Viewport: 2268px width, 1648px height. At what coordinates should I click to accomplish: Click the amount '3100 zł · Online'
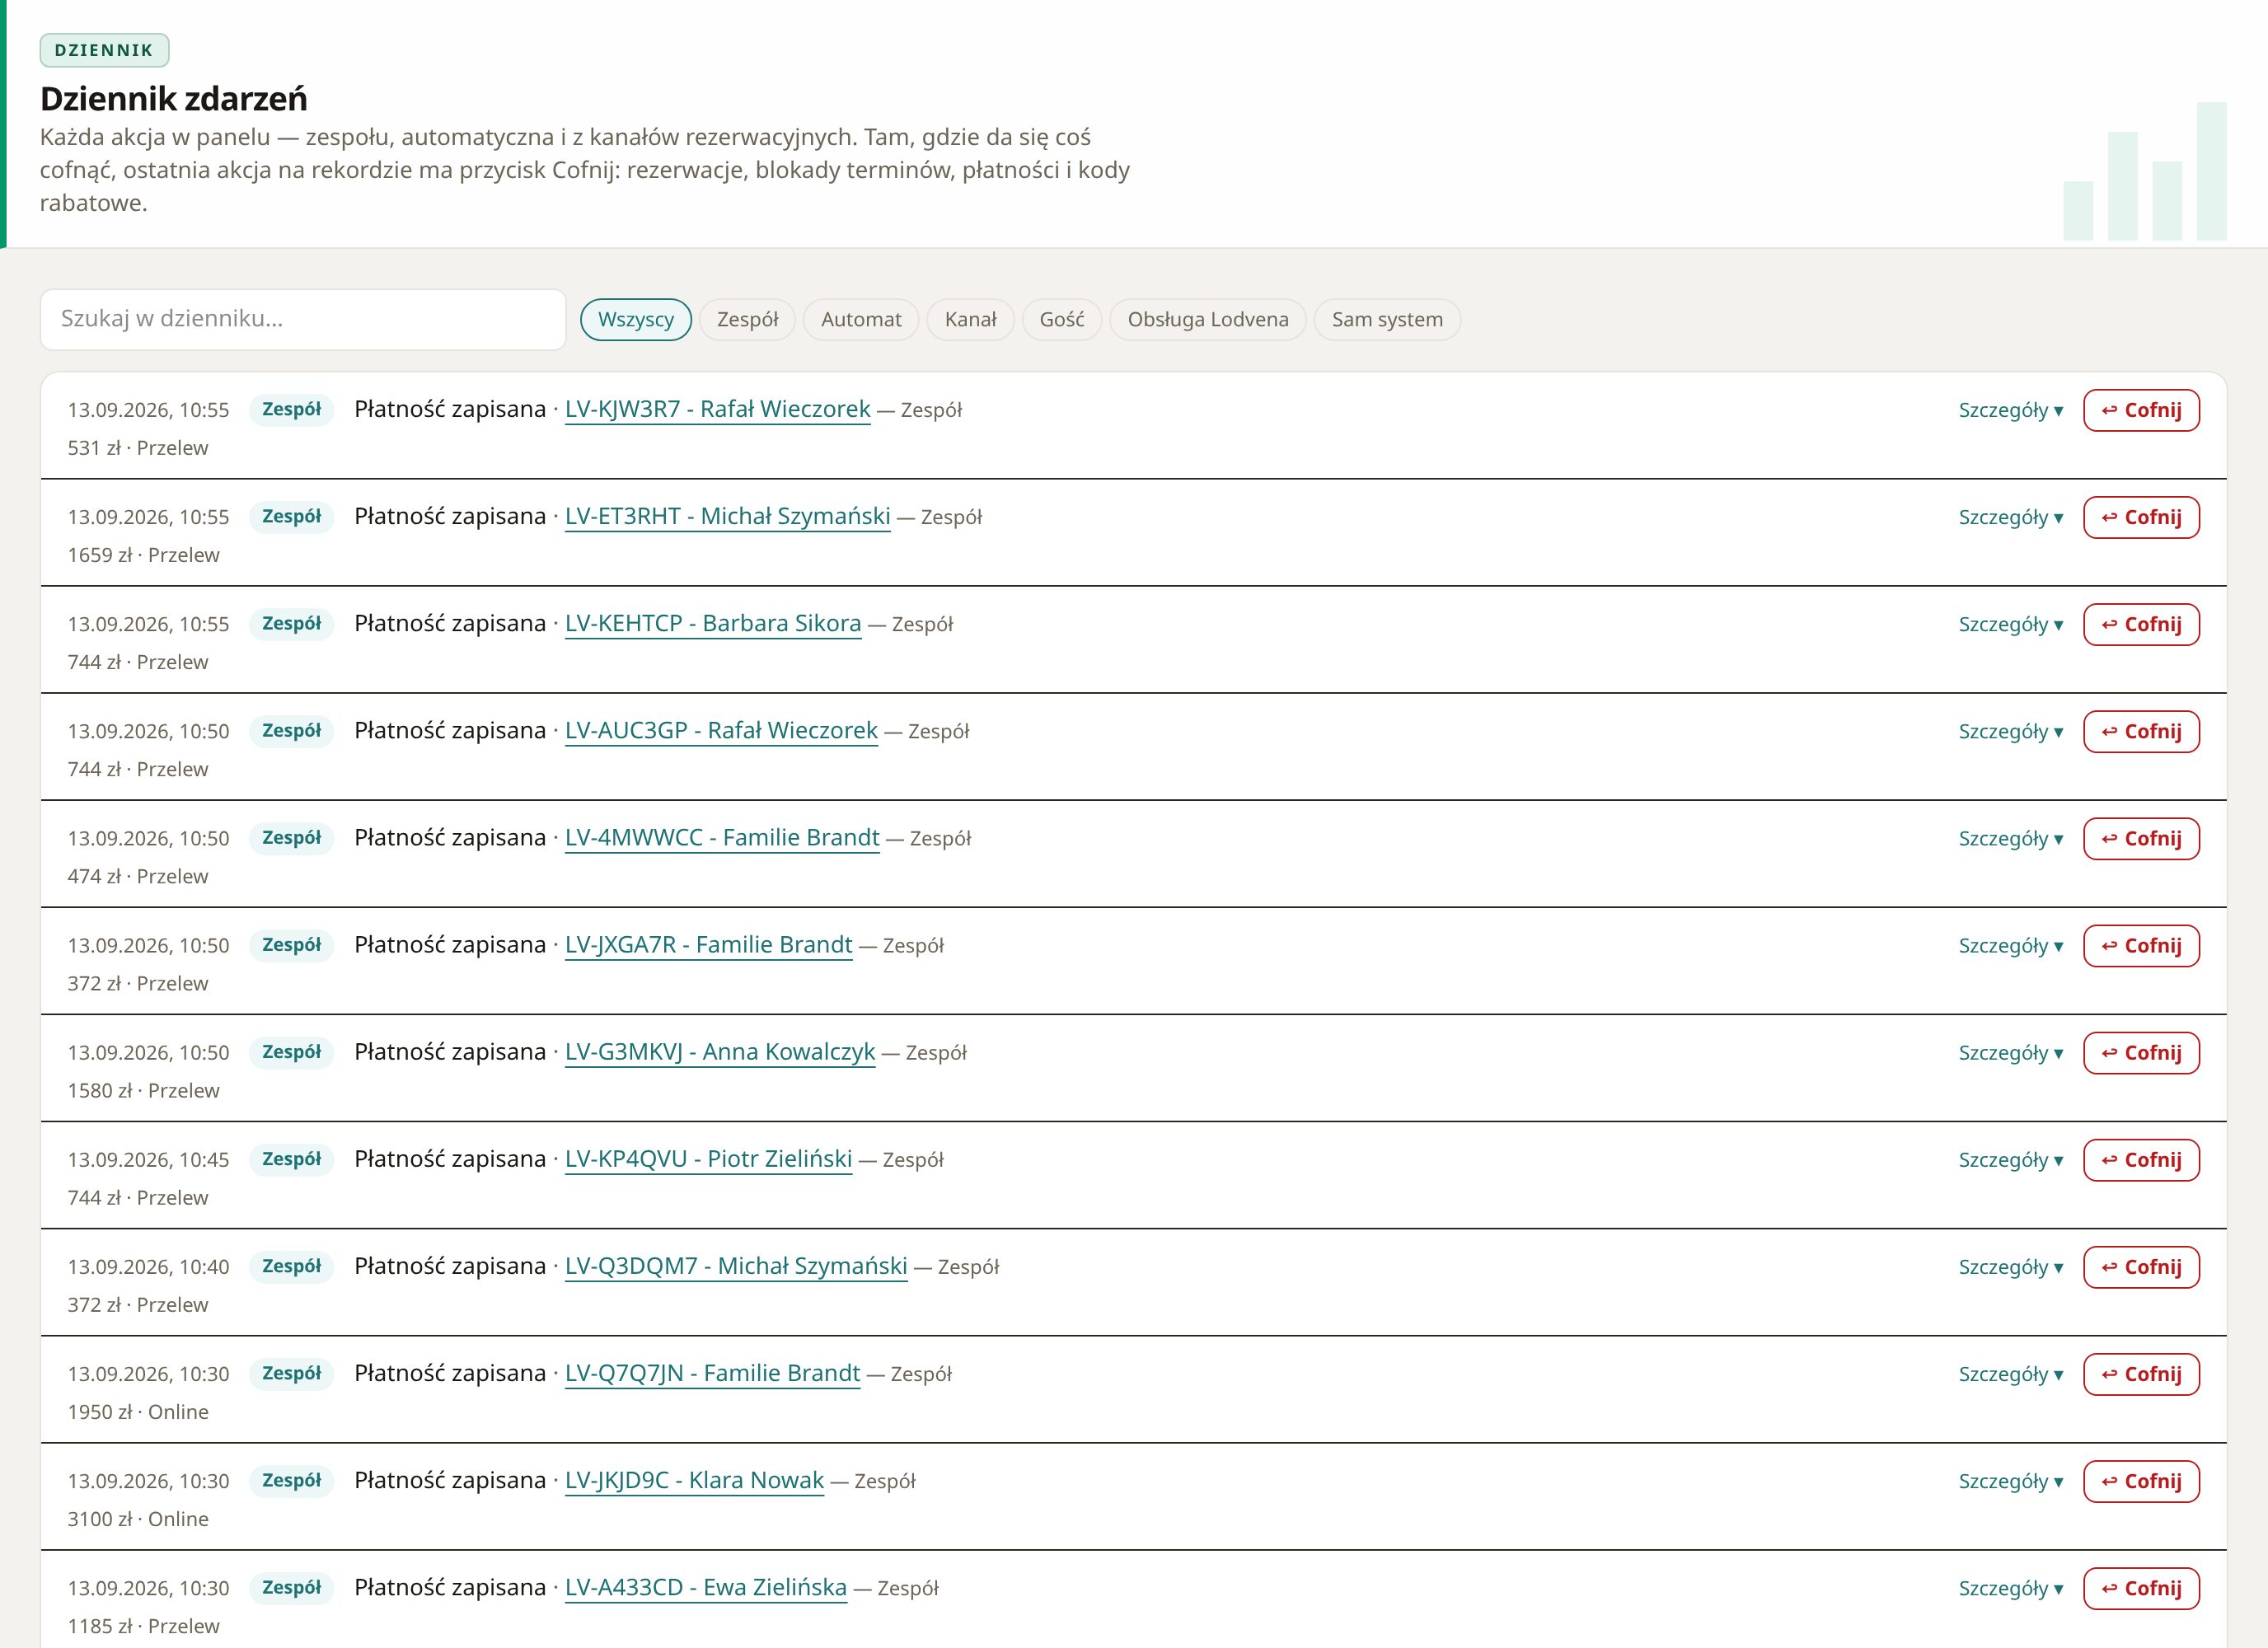tap(138, 1518)
